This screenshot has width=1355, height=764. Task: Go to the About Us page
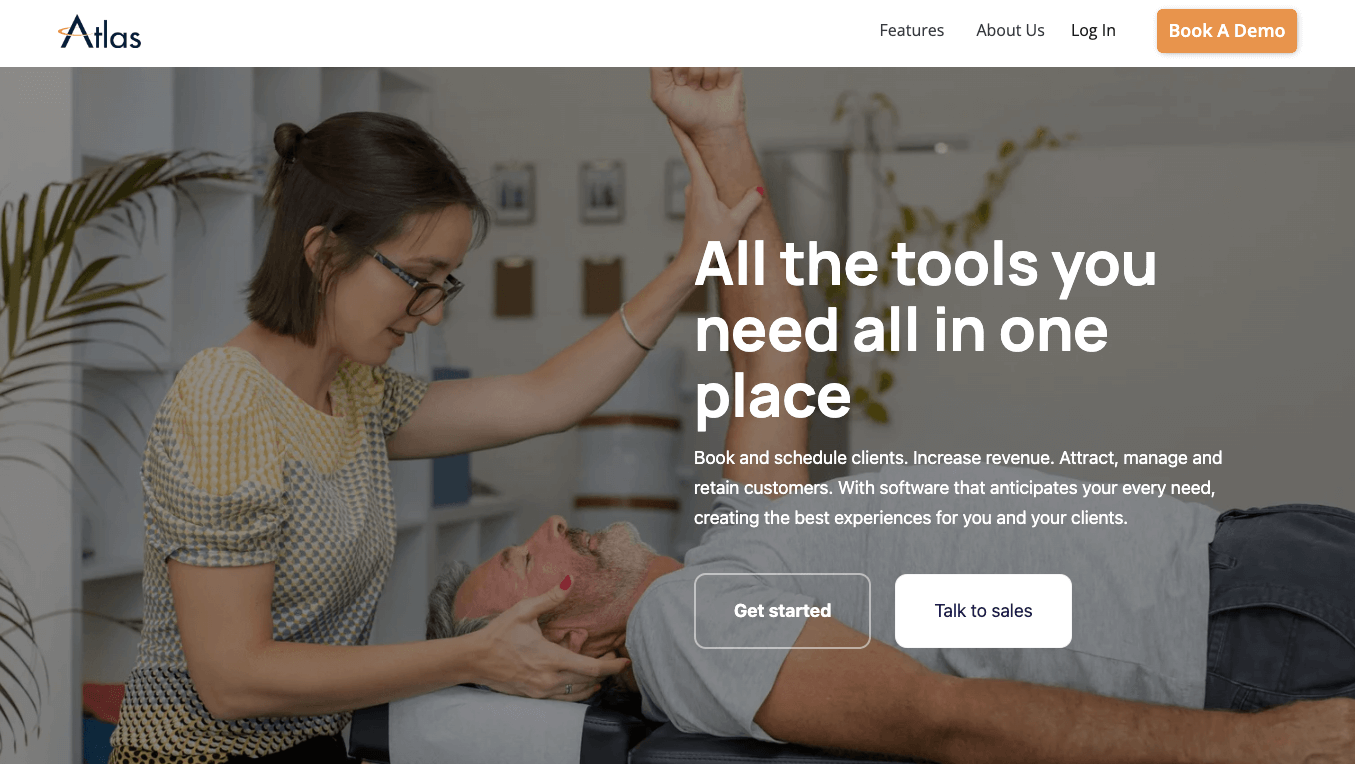coord(1010,30)
